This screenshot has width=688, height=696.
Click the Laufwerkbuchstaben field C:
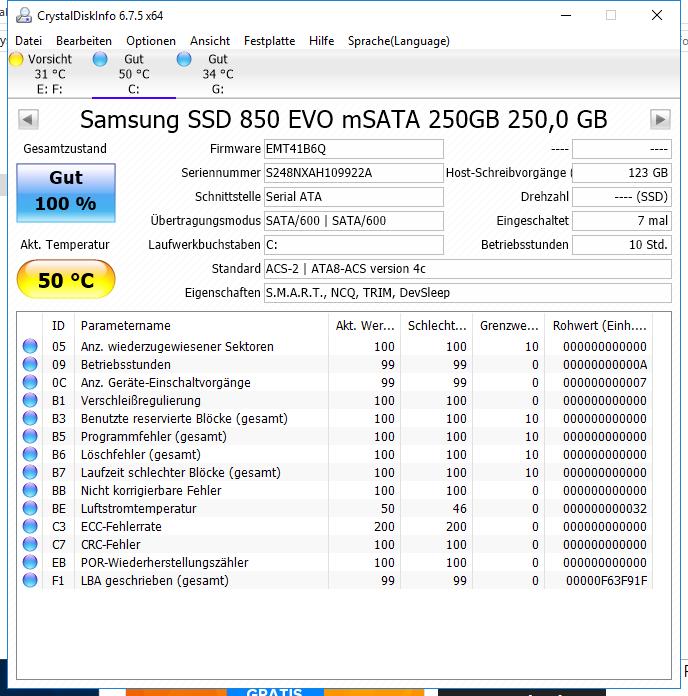[354, 245]
